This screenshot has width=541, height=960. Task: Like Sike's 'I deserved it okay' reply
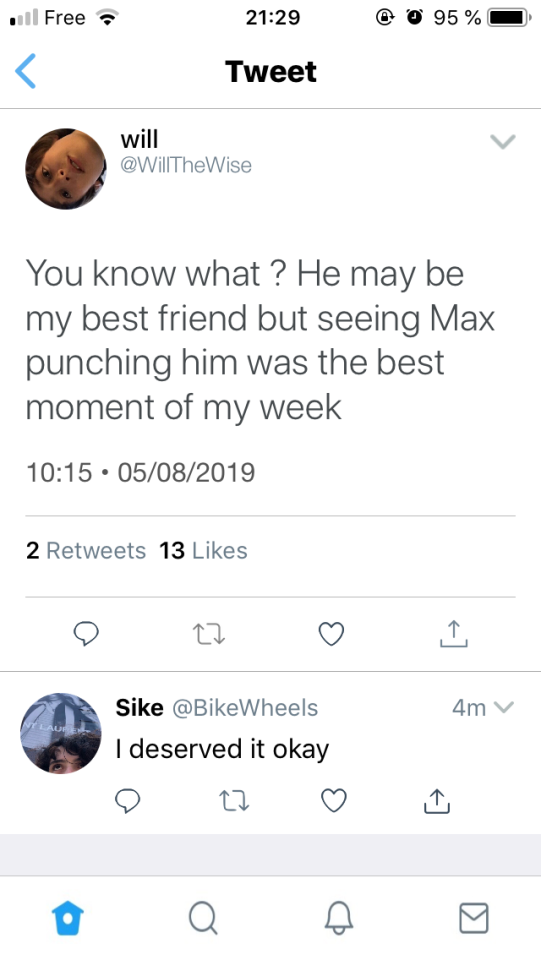pyautogui.click(x=334, y=801)
